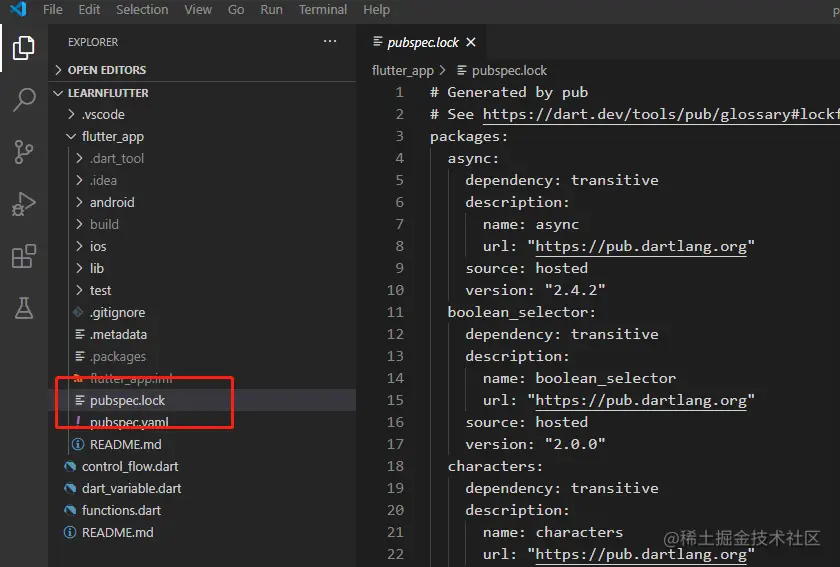Click version "2.0.0" value on line 17
Screen dimensions: 840x567
[x=575, y=444]
